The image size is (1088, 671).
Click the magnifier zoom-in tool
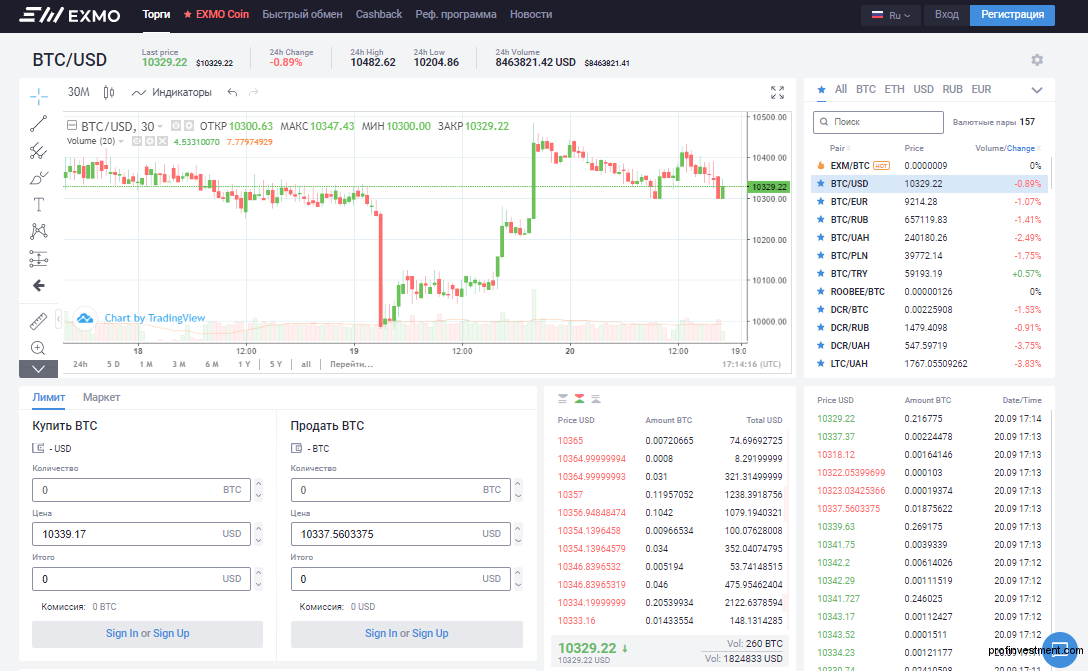coord(38,348)
